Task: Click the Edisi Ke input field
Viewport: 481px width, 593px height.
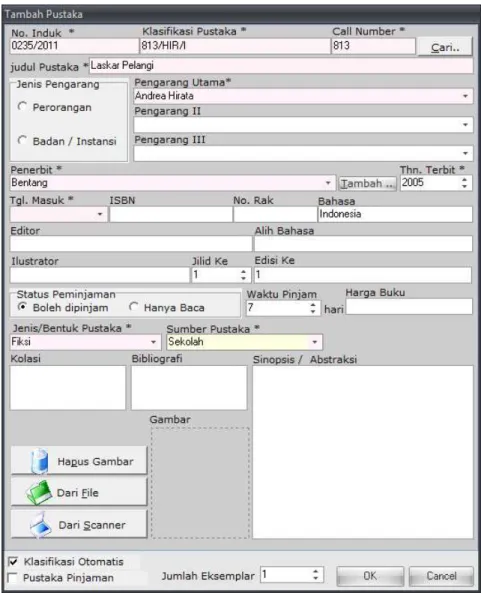Action: pyautogui.click(x=363, y=275)
